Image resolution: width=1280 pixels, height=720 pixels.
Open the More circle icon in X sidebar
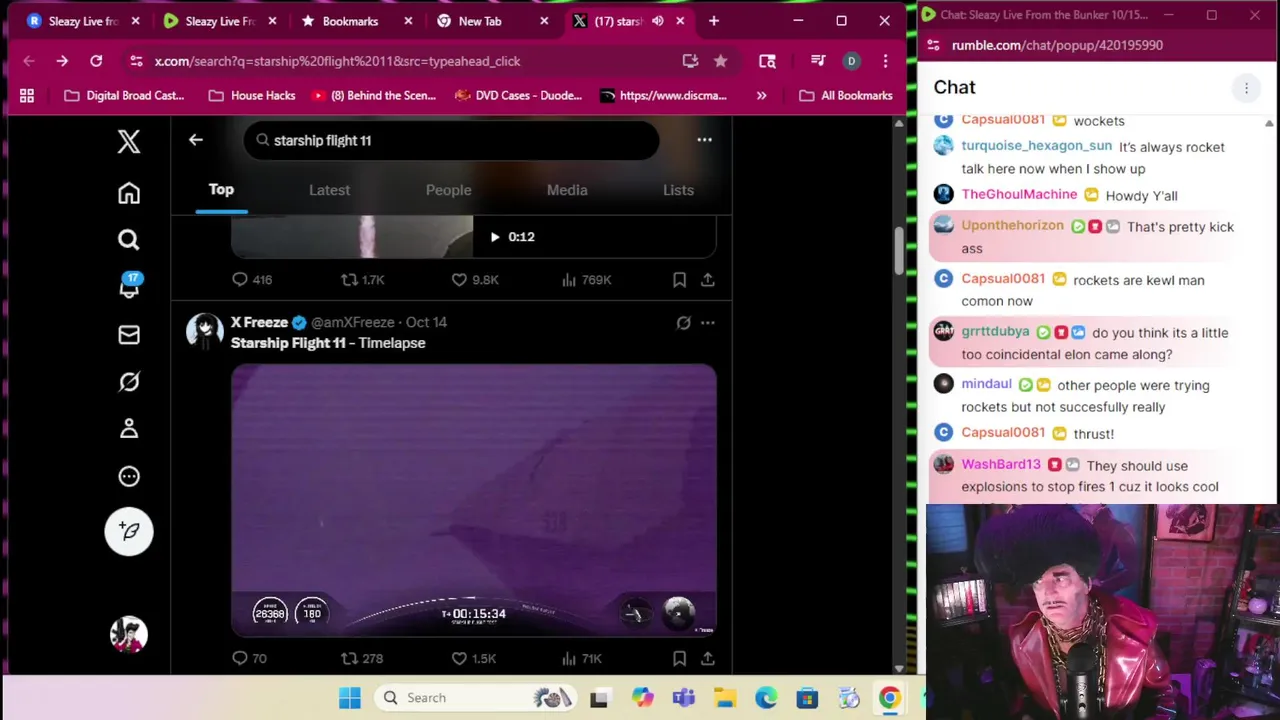tap(129, 477)
